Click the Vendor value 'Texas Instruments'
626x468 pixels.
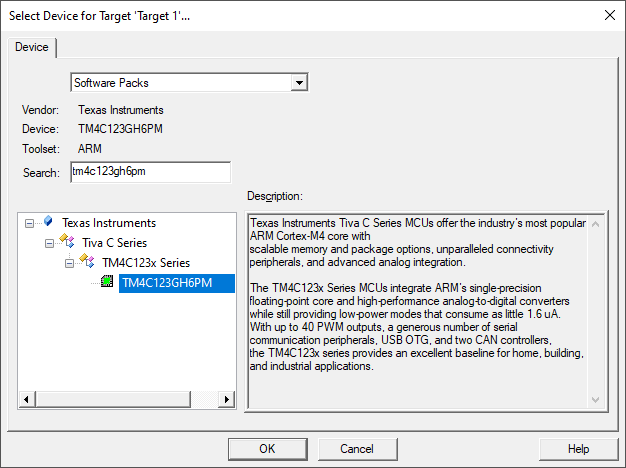121,110
